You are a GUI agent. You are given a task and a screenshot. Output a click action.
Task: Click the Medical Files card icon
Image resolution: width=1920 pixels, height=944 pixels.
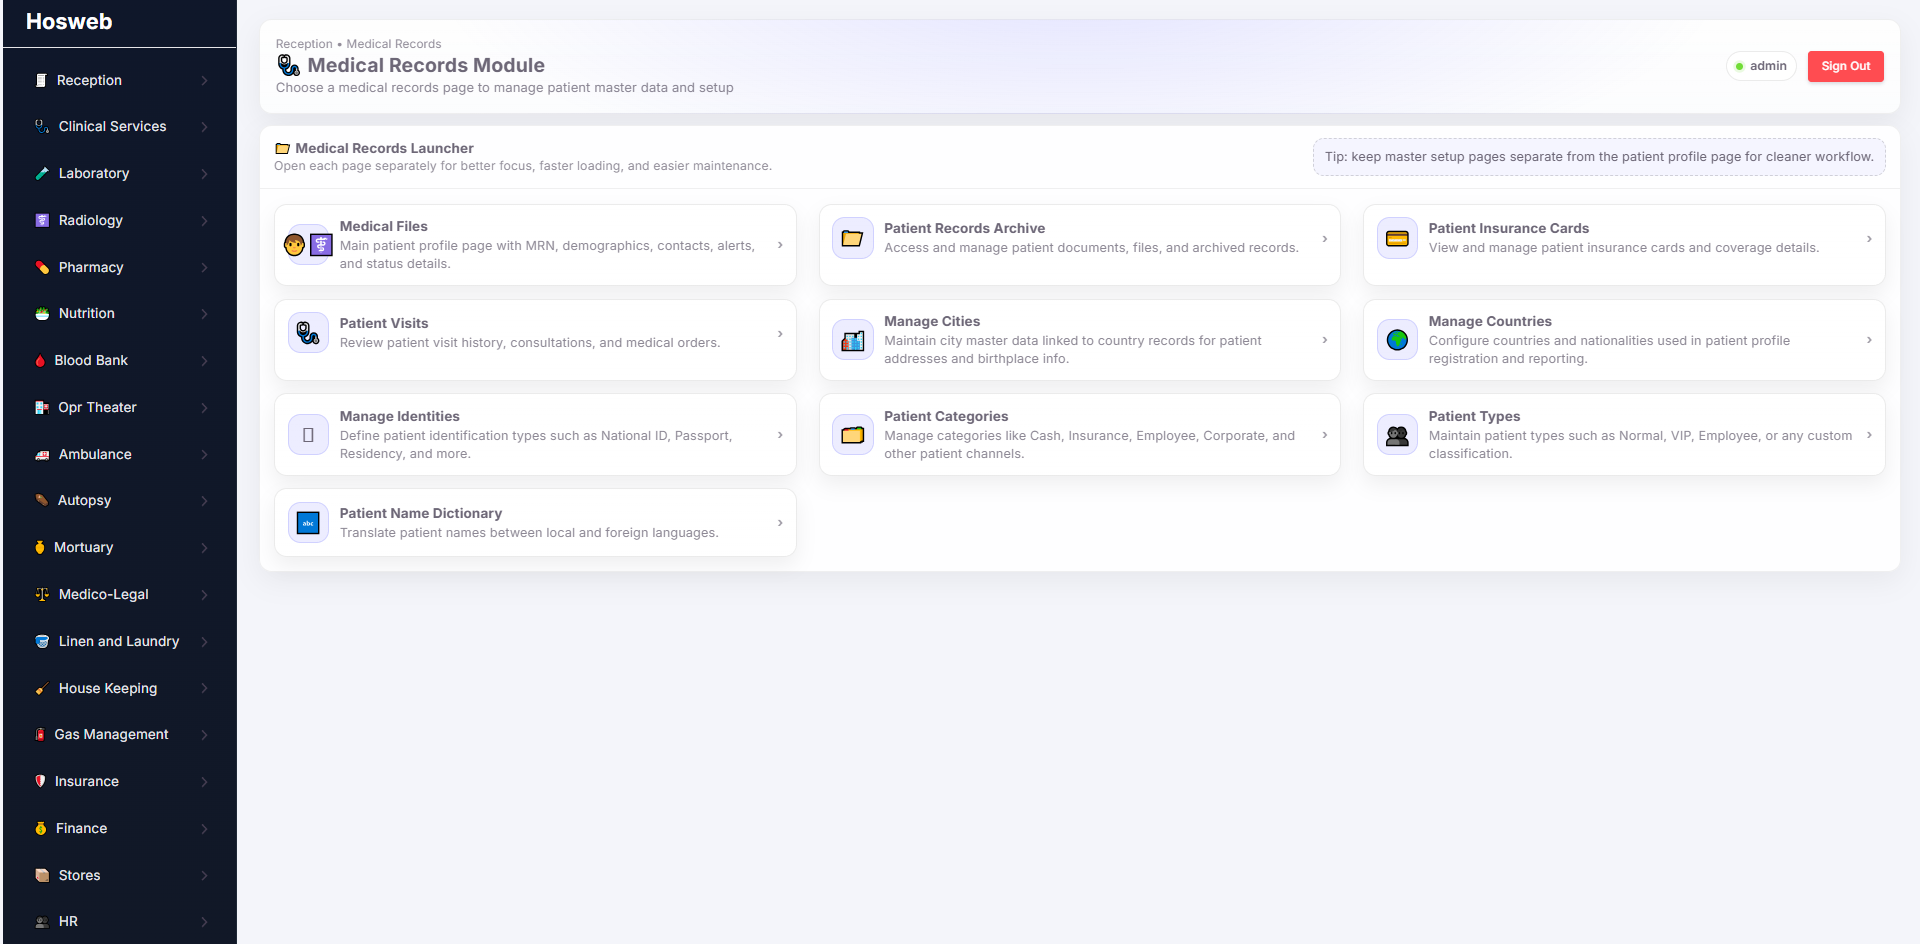click(x=308, y=245)
